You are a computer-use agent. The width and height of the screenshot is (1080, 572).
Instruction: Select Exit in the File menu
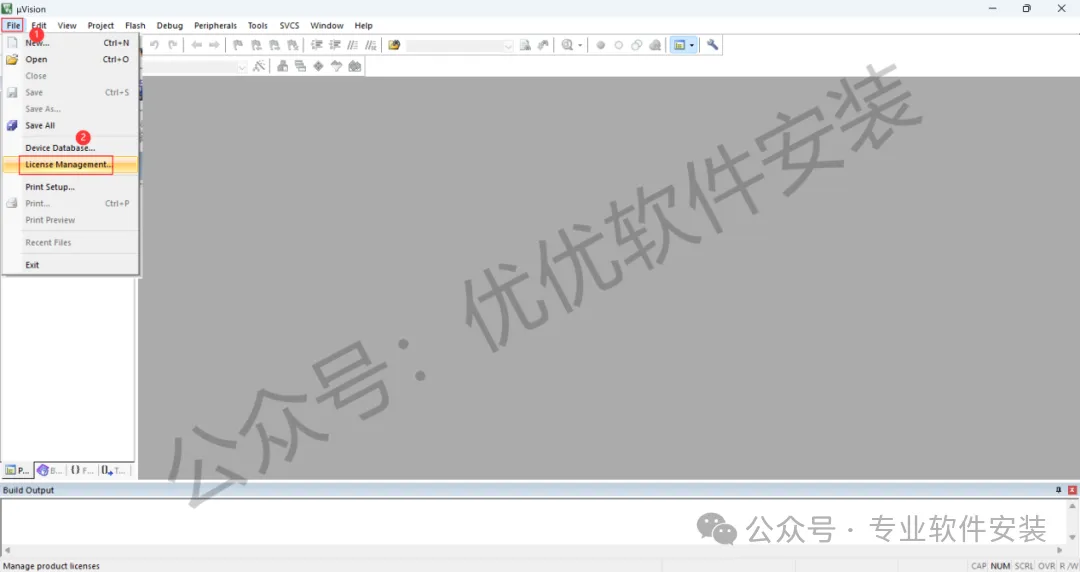70,265
